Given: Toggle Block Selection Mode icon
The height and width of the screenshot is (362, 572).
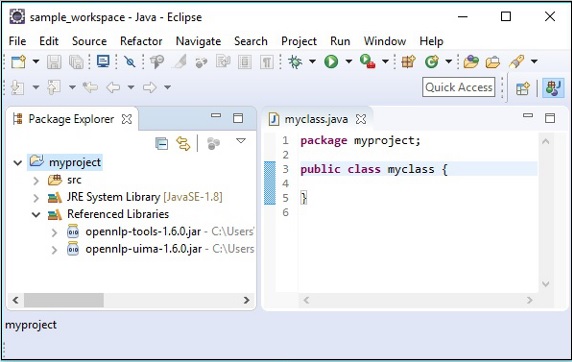Looking at the screenshot, I should click(x=245, y=62).
